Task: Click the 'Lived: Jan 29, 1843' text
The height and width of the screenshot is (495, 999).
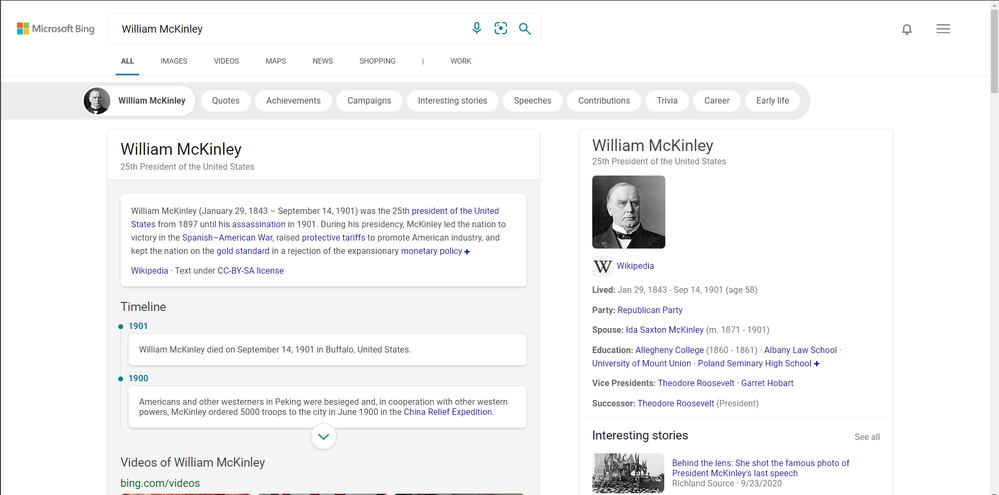Action: coord(675,291)
